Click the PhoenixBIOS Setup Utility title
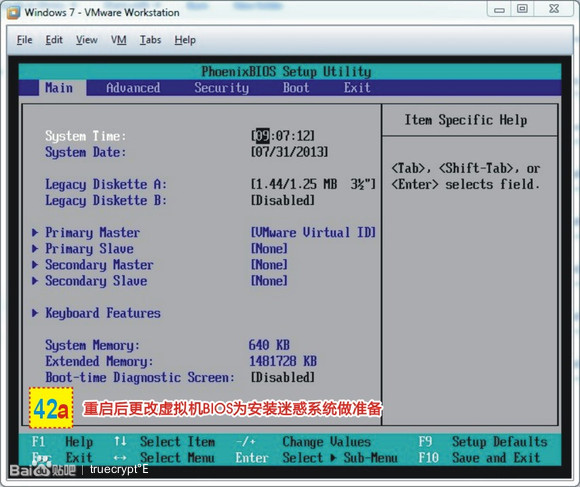 (286, 71)
